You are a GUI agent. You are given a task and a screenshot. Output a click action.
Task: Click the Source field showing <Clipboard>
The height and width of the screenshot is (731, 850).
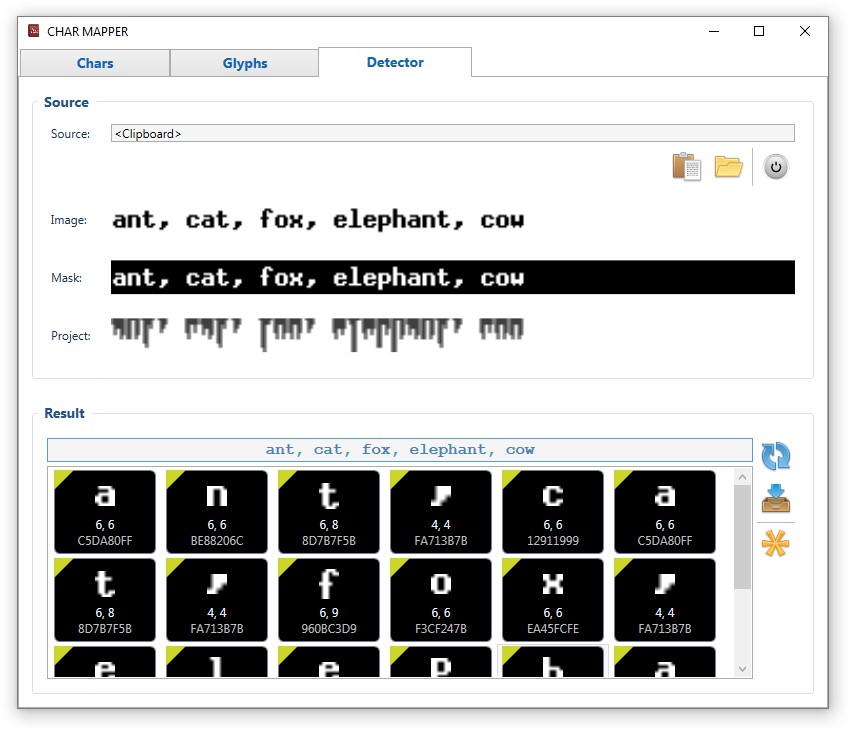(x=453, y=133)
